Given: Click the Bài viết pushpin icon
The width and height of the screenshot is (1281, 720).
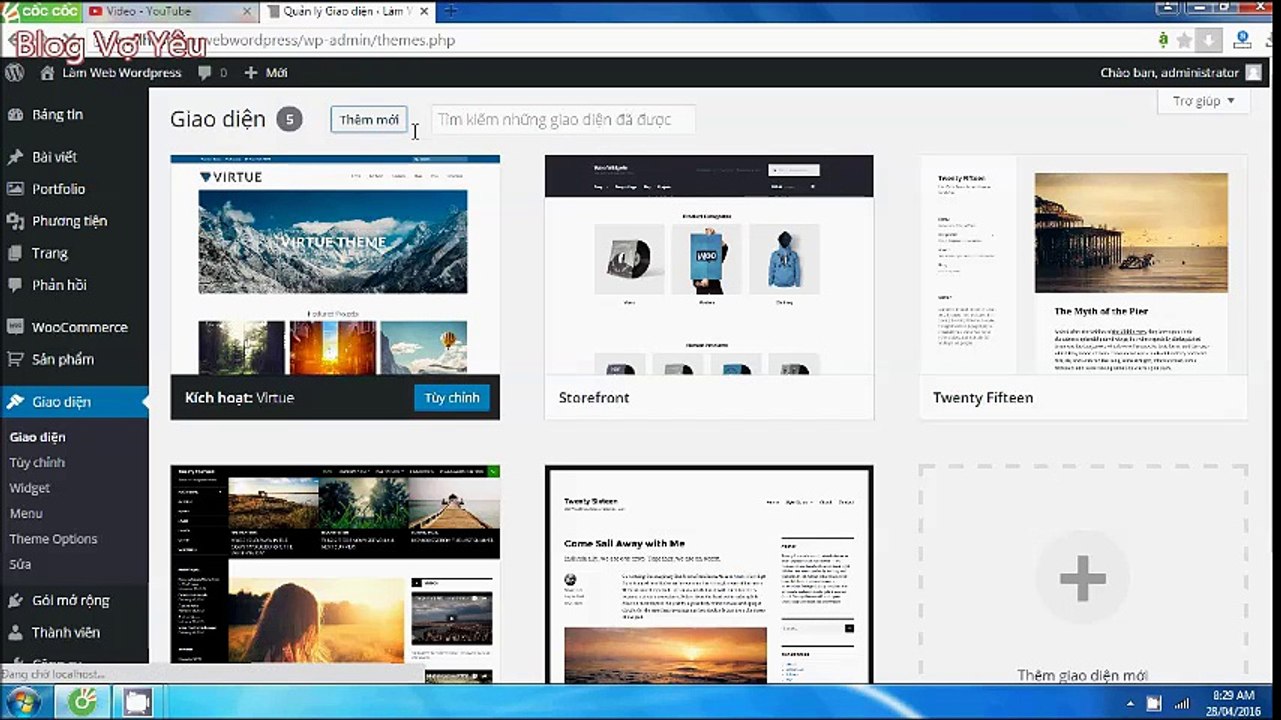Looking at the screenshot, I should [x=15, y=157].
